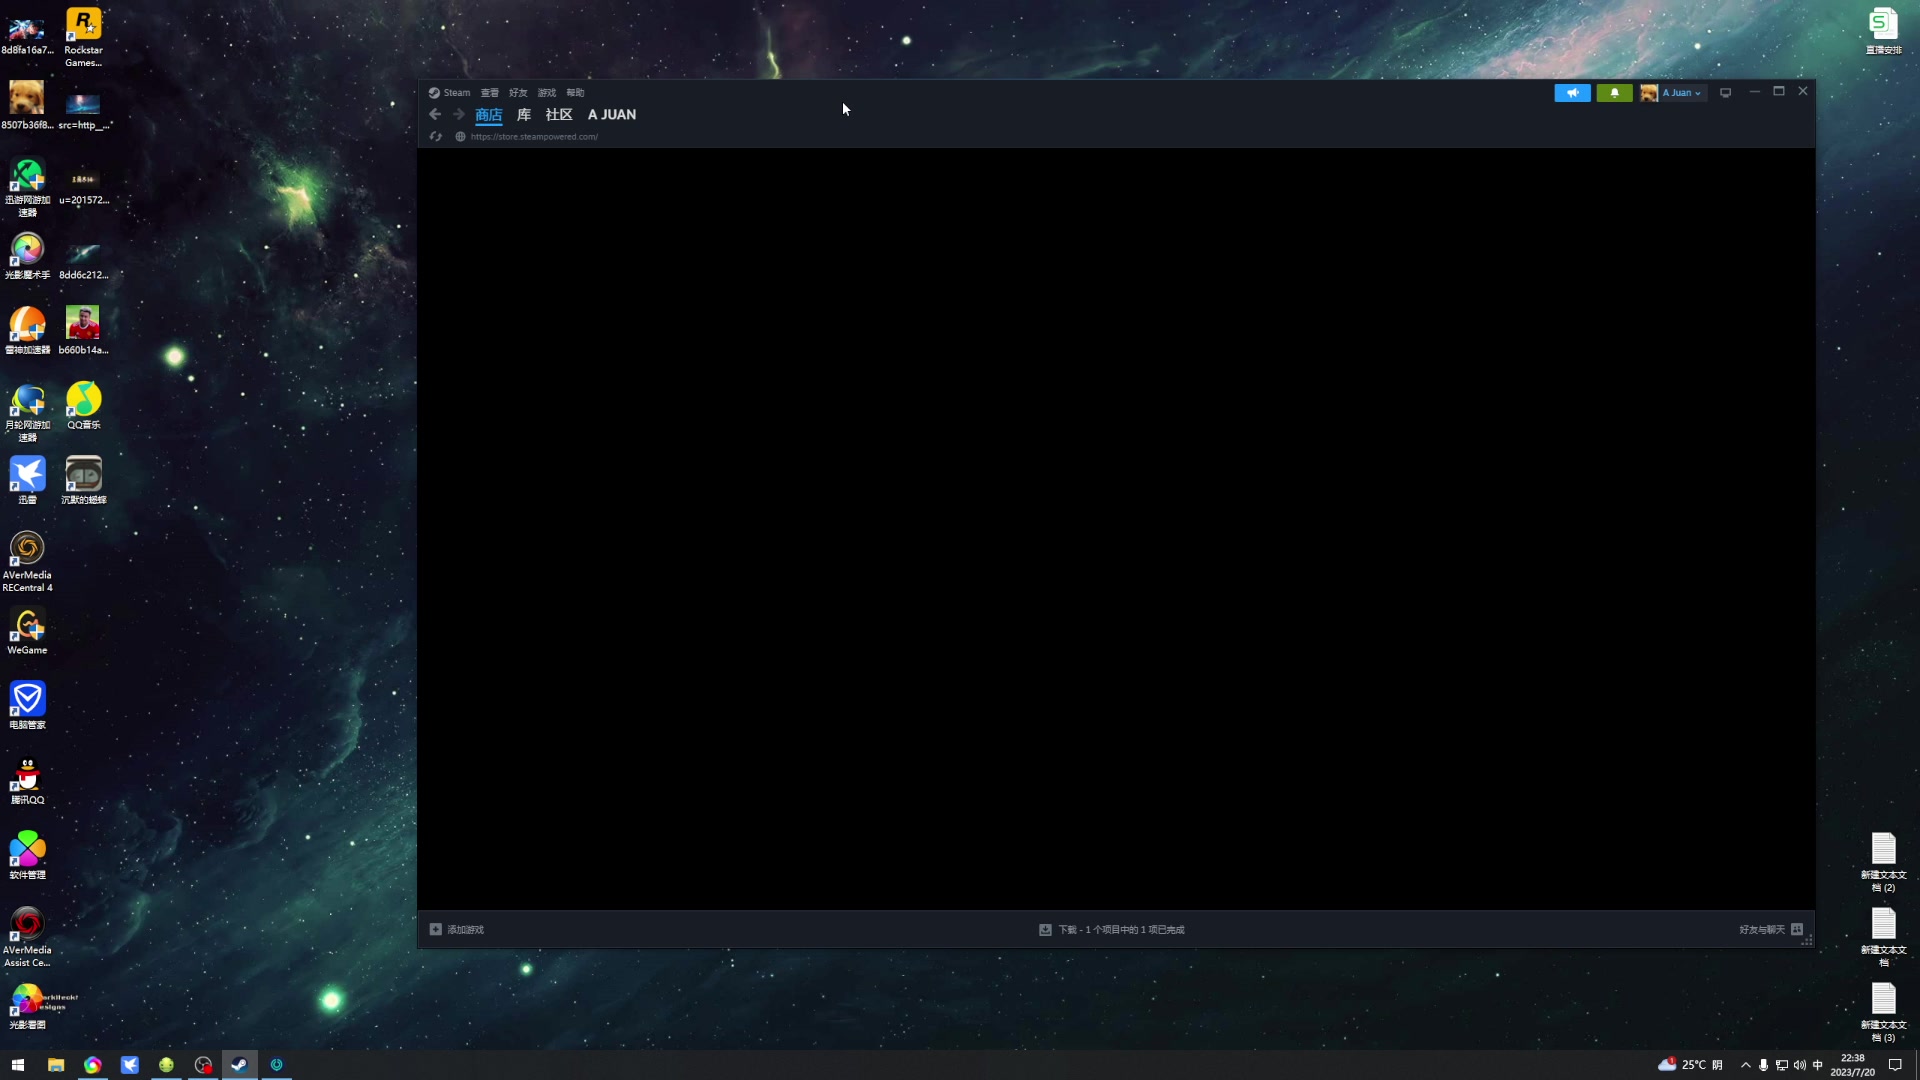Open the green S app at top-right desktop
Screen dimensions: 1920x1080
pyautogui.click(x=1883, y=31)
